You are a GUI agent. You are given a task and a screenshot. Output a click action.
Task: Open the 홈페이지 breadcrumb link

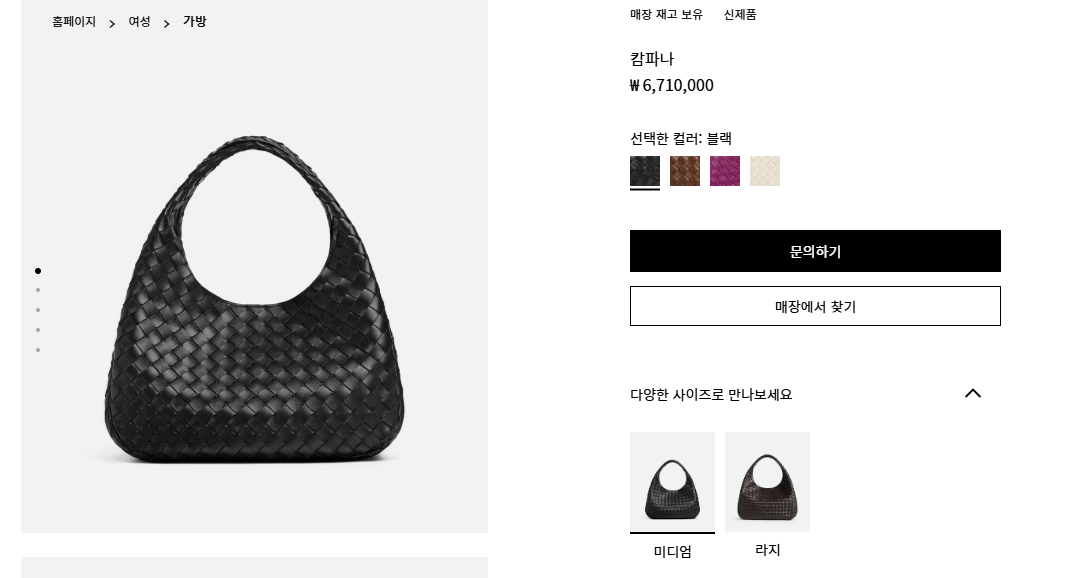click(x=74, y=21)
